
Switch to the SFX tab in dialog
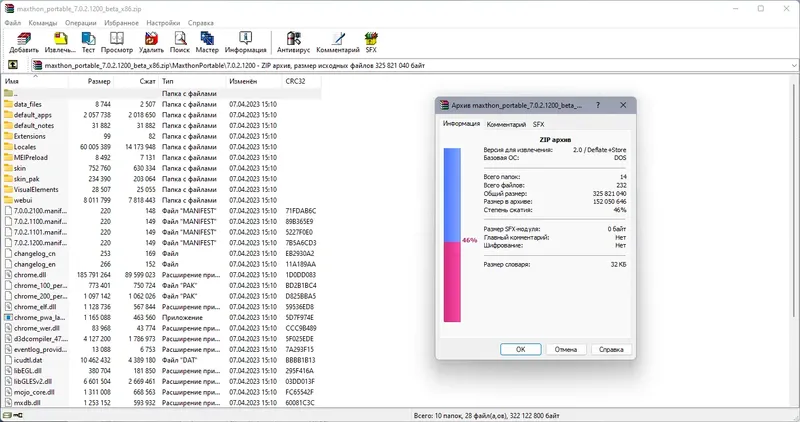(539, 125)
